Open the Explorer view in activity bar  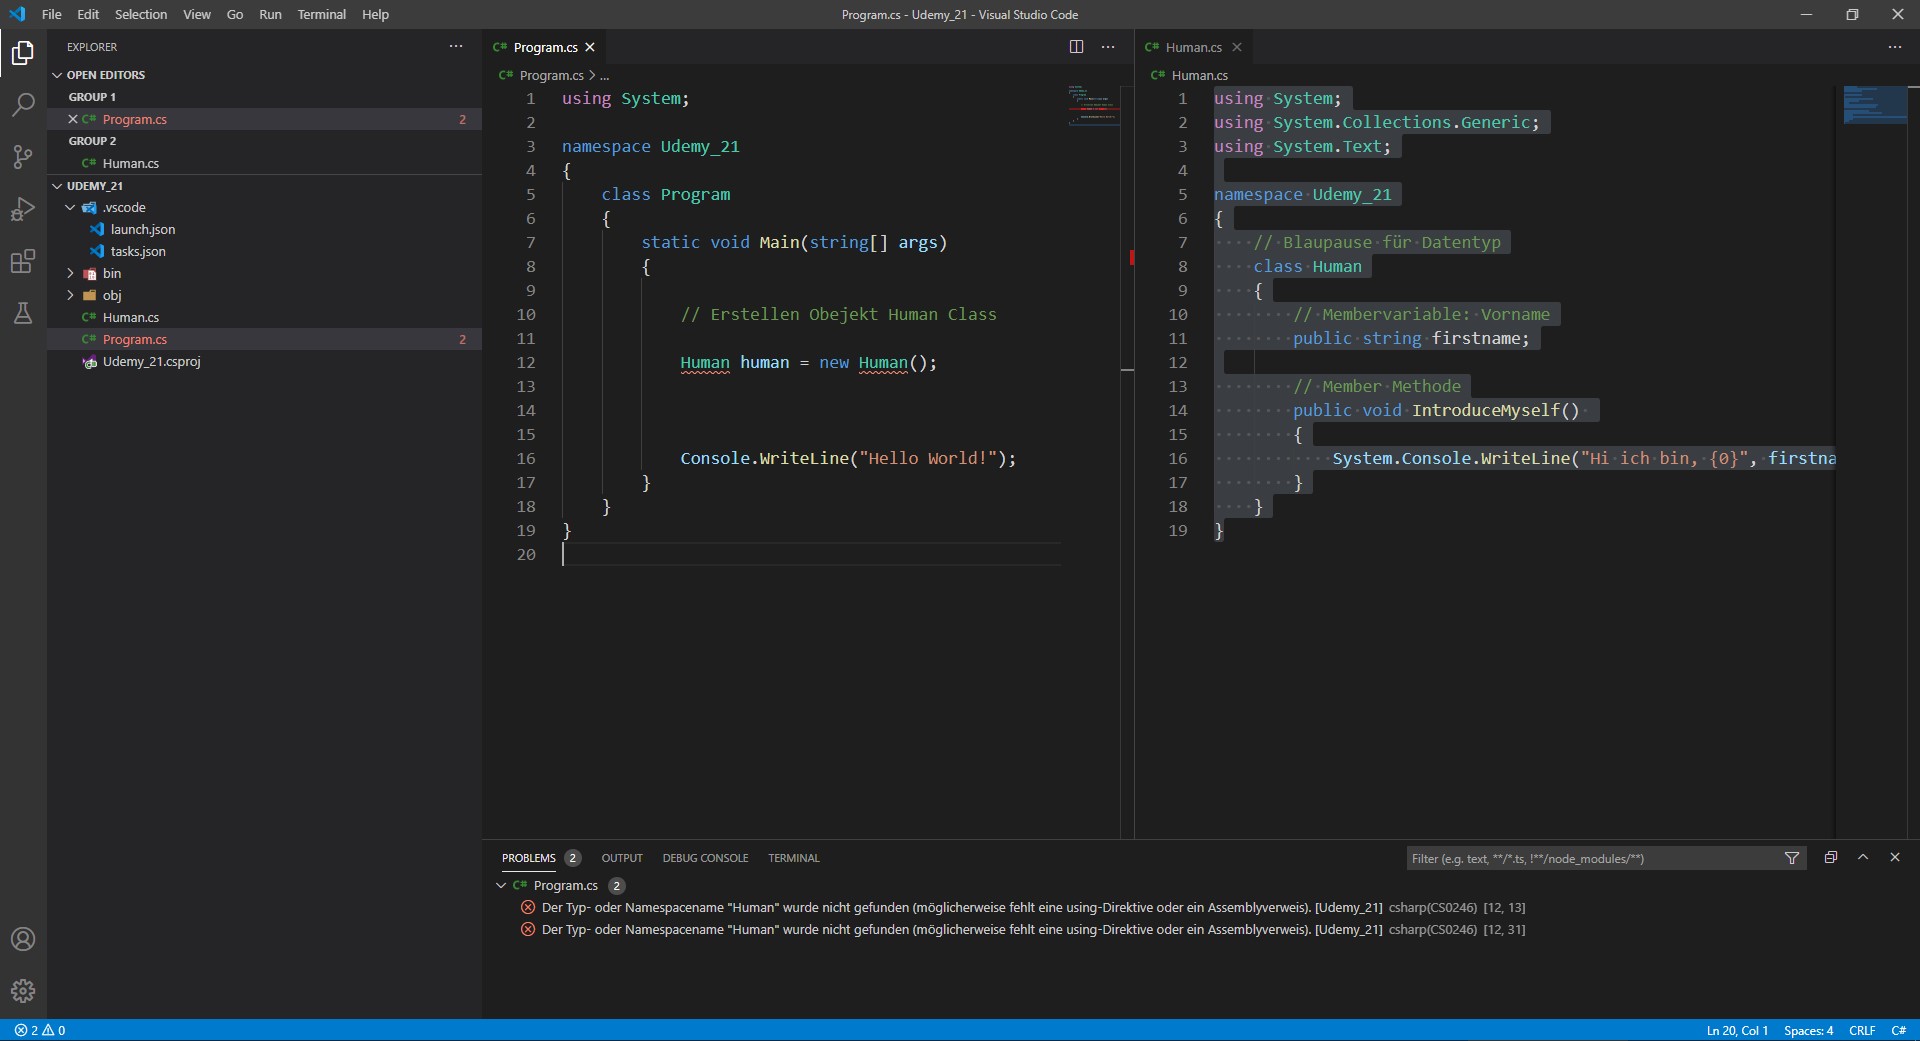(x=23, y=52)
